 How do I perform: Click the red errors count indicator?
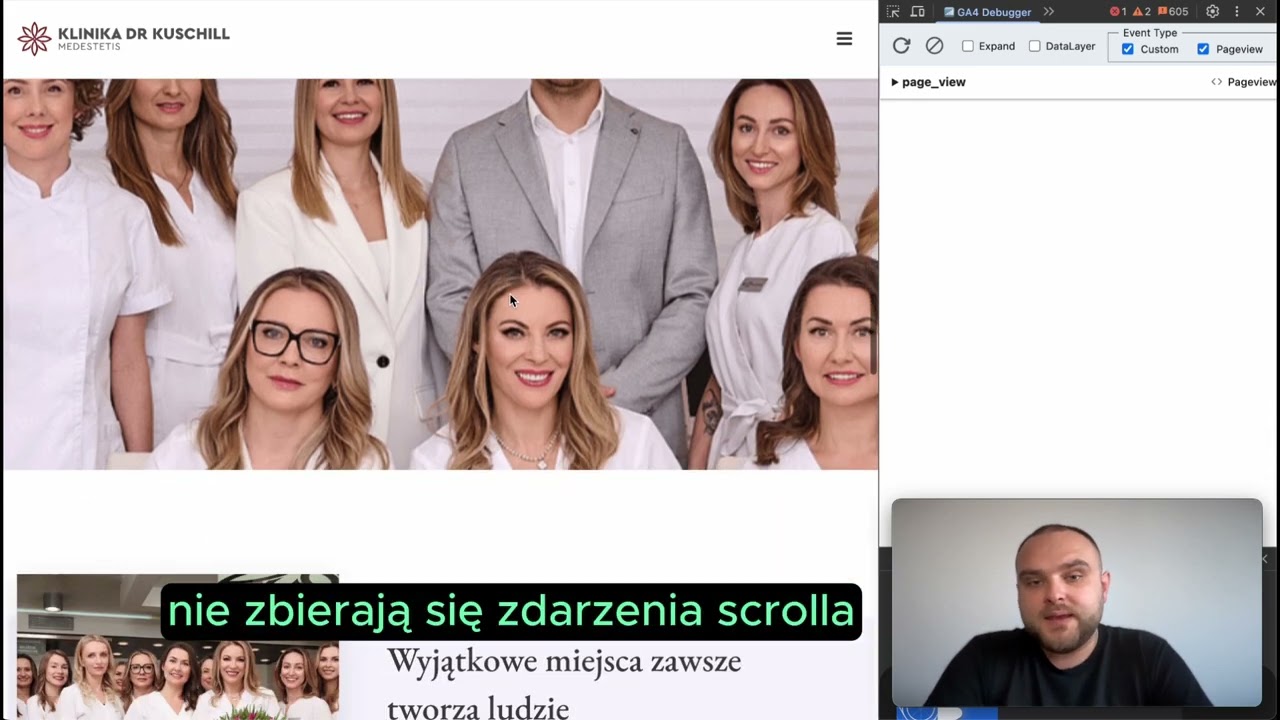click(1118, 12)
